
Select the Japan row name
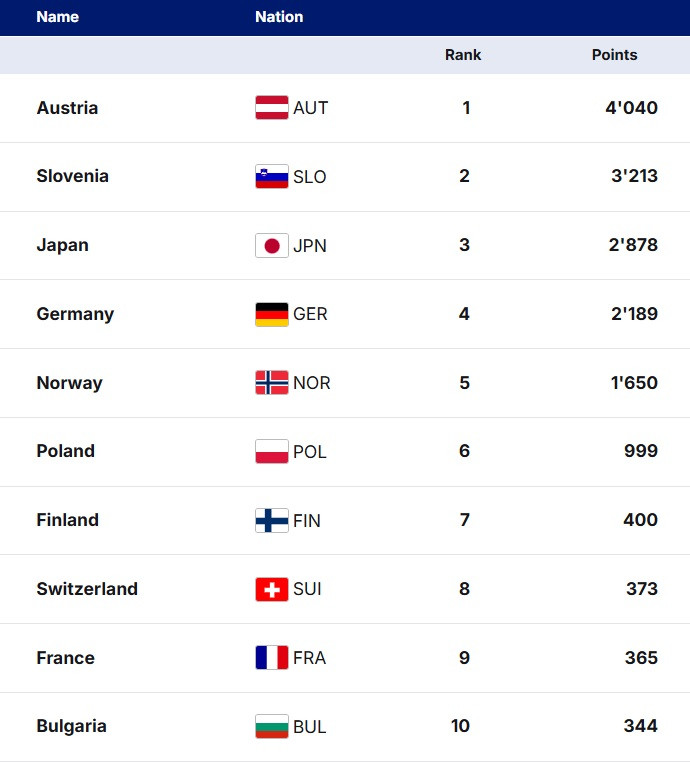62,245
